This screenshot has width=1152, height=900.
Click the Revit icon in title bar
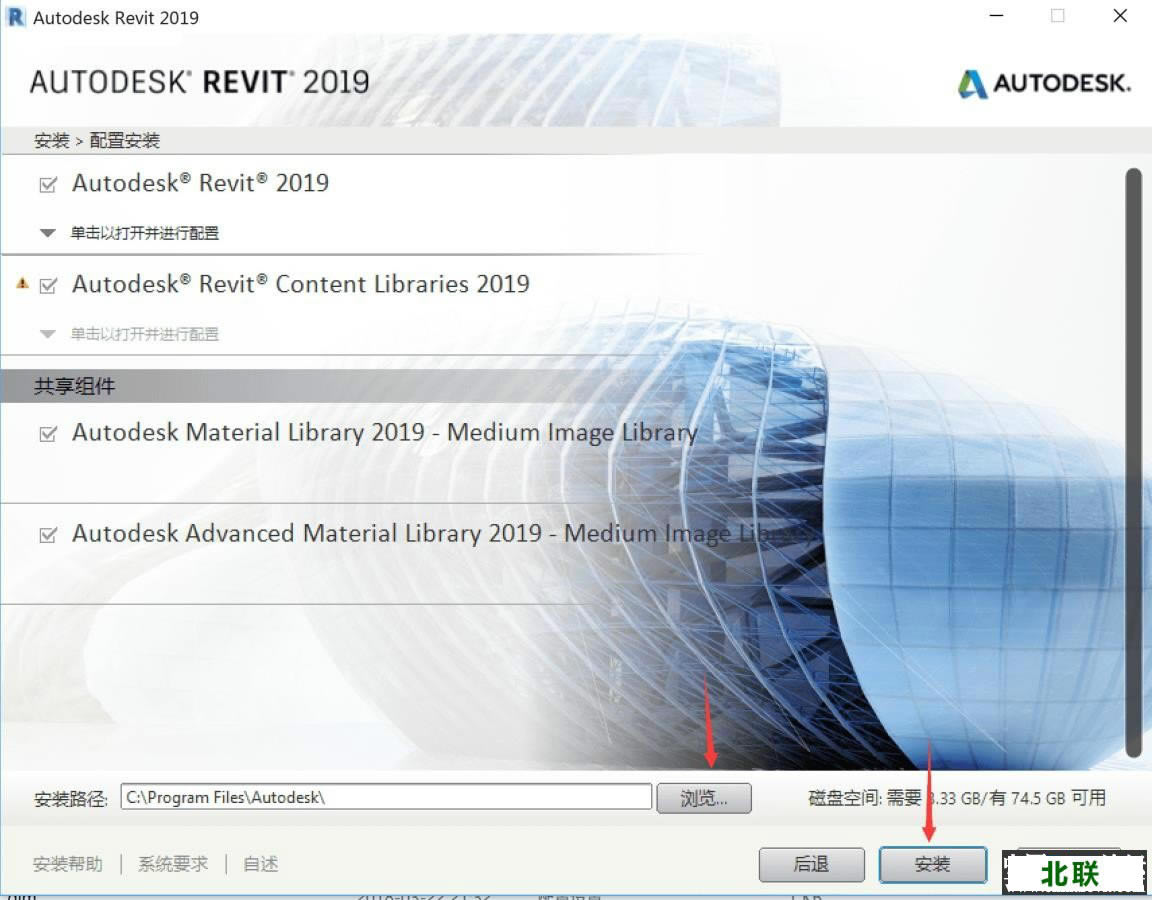pyautogui.click(x=15, y=17)
